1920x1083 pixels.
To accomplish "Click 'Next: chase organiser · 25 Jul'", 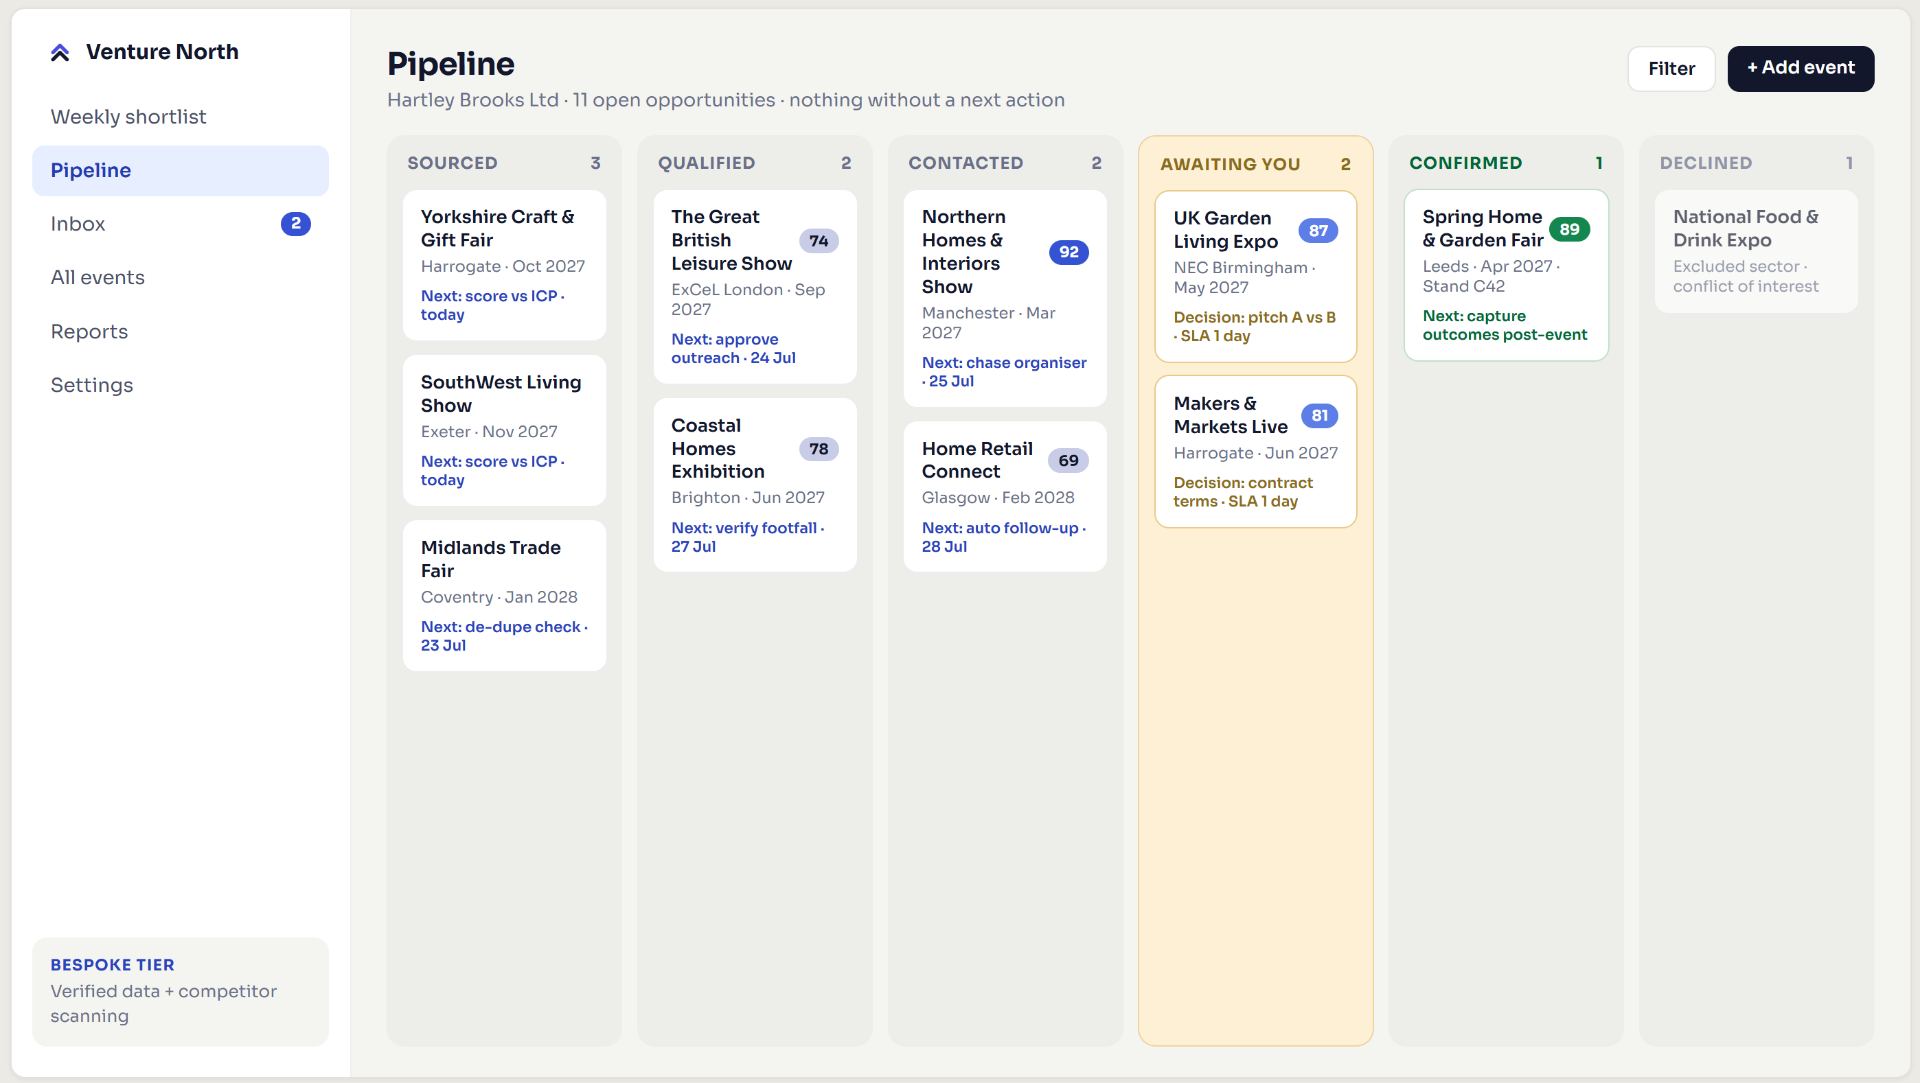I will (1004, 372).
